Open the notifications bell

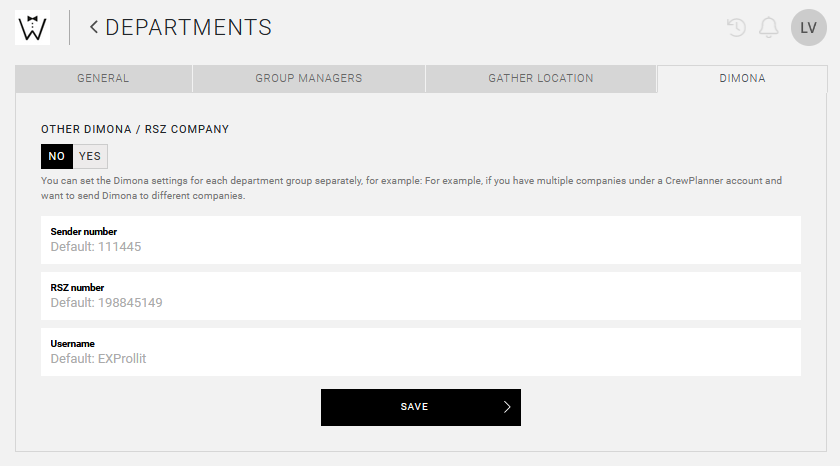pyautogui.click(x=768, y=28)
